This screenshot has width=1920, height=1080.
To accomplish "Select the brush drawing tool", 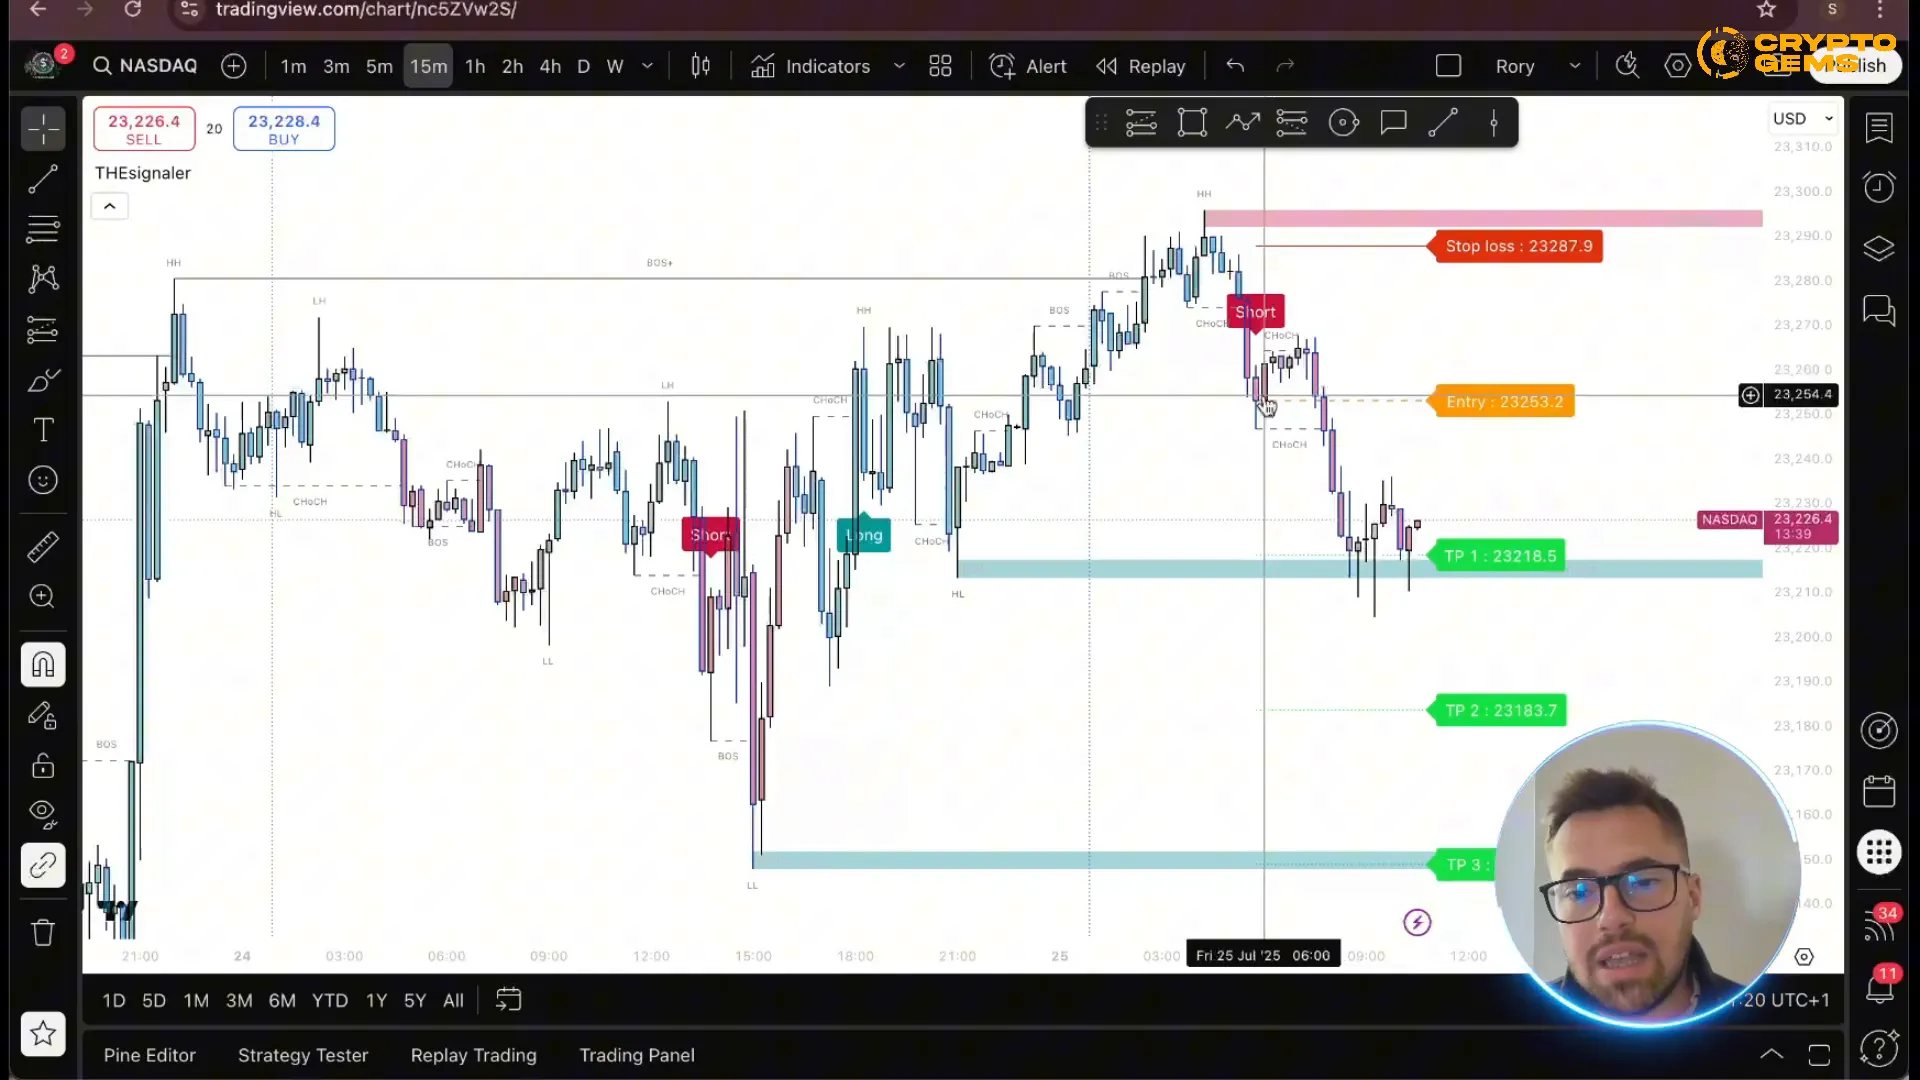I will pyautogui.click(x=43, y=381).
